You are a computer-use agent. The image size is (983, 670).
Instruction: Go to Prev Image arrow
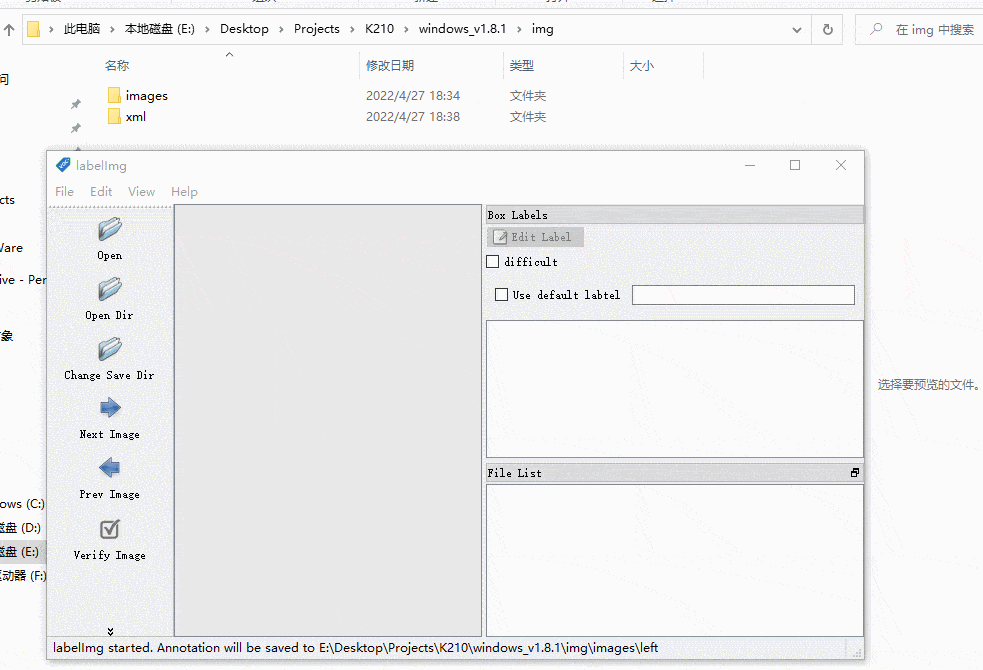pos(109,468)
